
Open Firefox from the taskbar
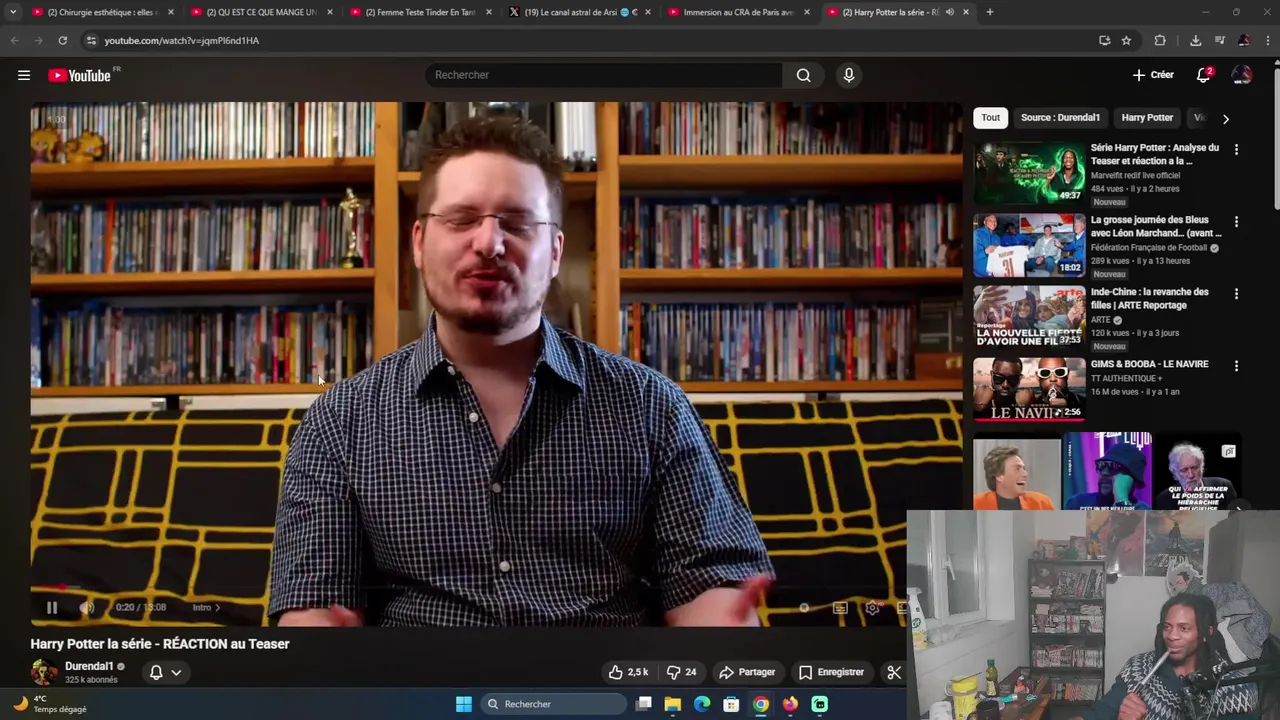(790, 704)
